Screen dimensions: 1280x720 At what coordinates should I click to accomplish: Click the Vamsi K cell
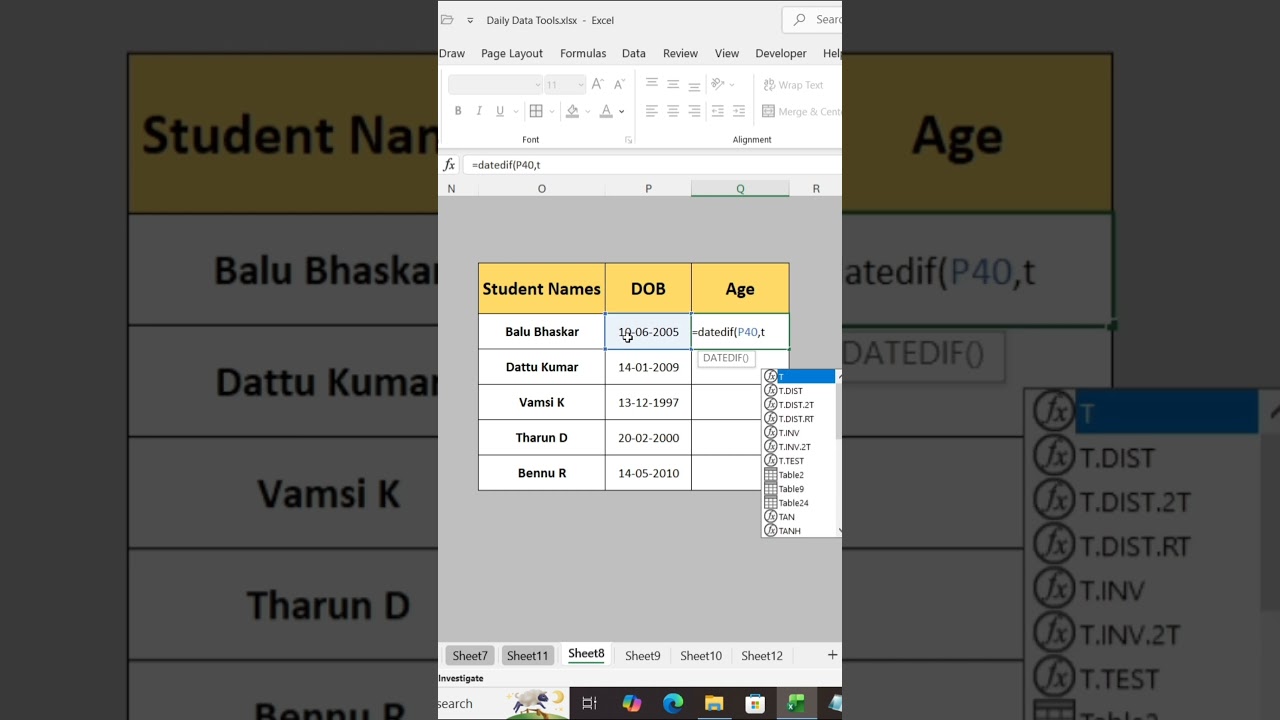pos(542,402)
